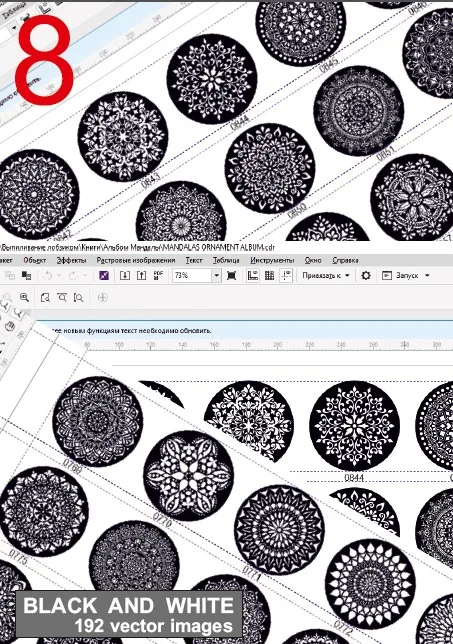Expand the Undo history dropdown arrow

(x=59, y=276)
